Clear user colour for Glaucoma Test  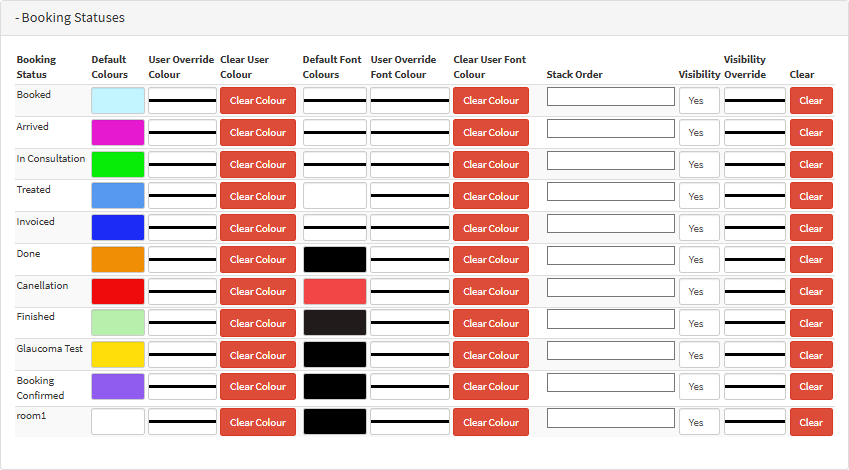258,354
